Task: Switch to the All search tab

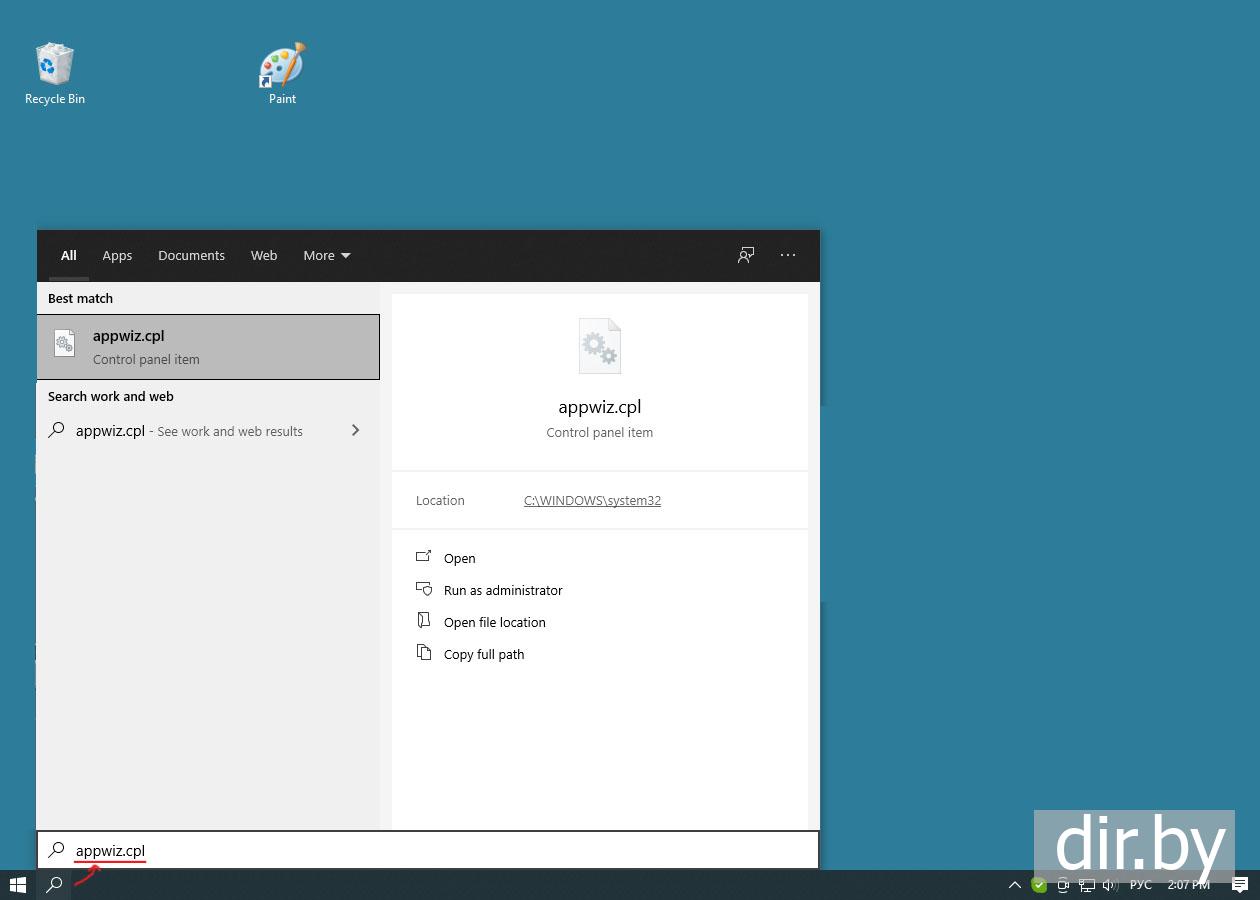Action: pyautogui.click(x=68, y=255)
